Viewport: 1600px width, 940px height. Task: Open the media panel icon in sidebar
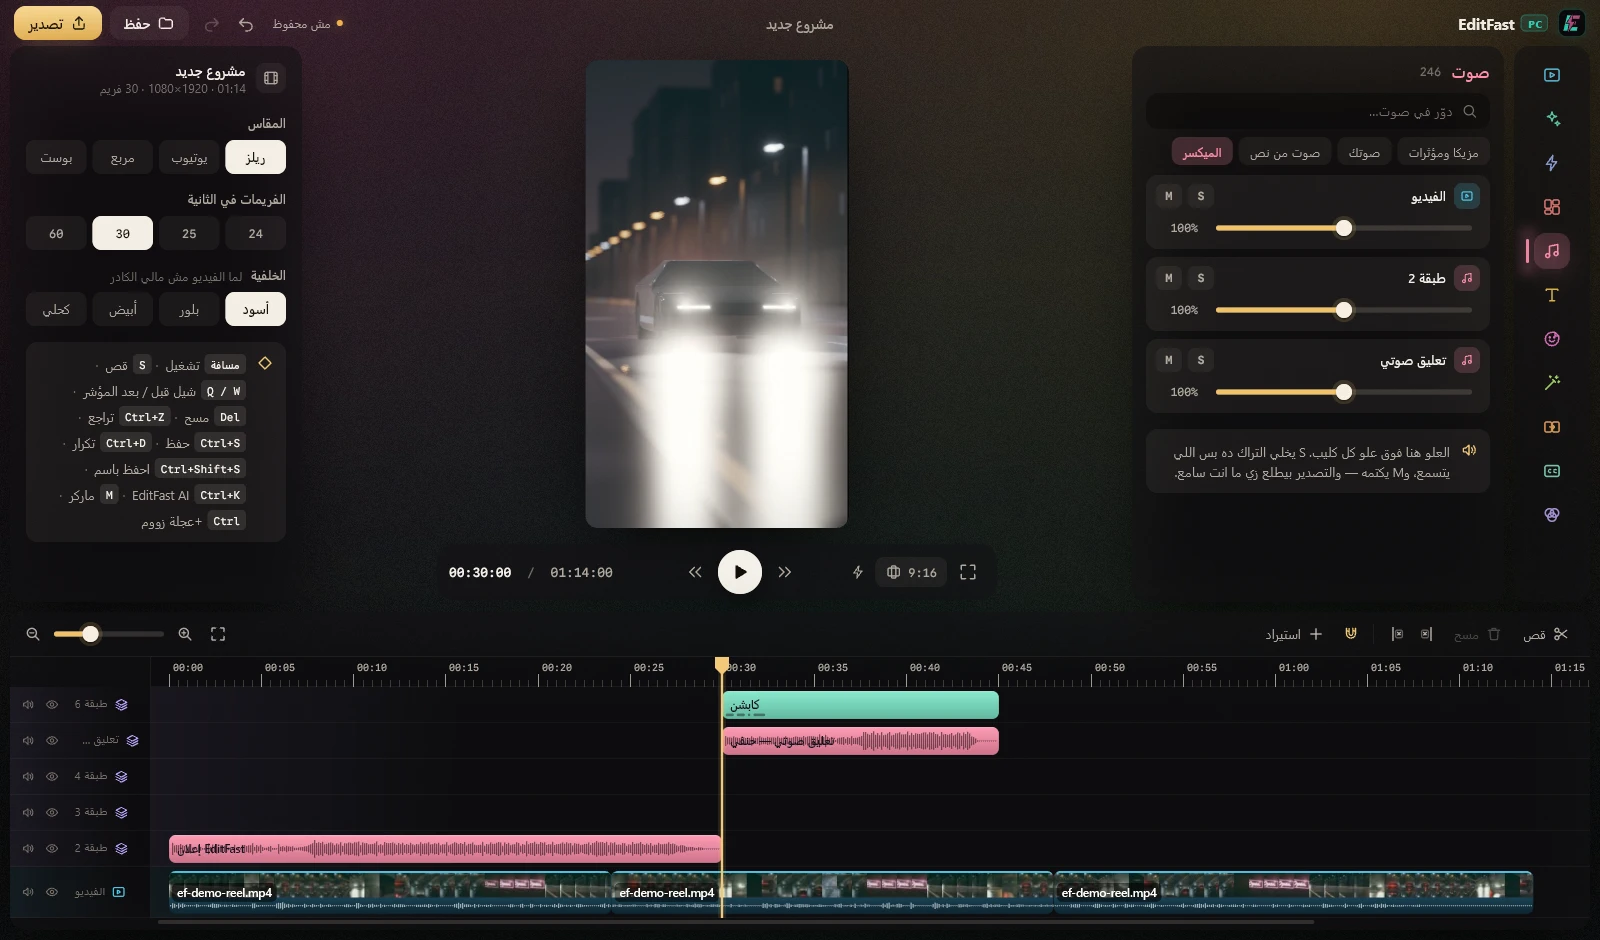pyautogui.click(x=1552, y=75)
